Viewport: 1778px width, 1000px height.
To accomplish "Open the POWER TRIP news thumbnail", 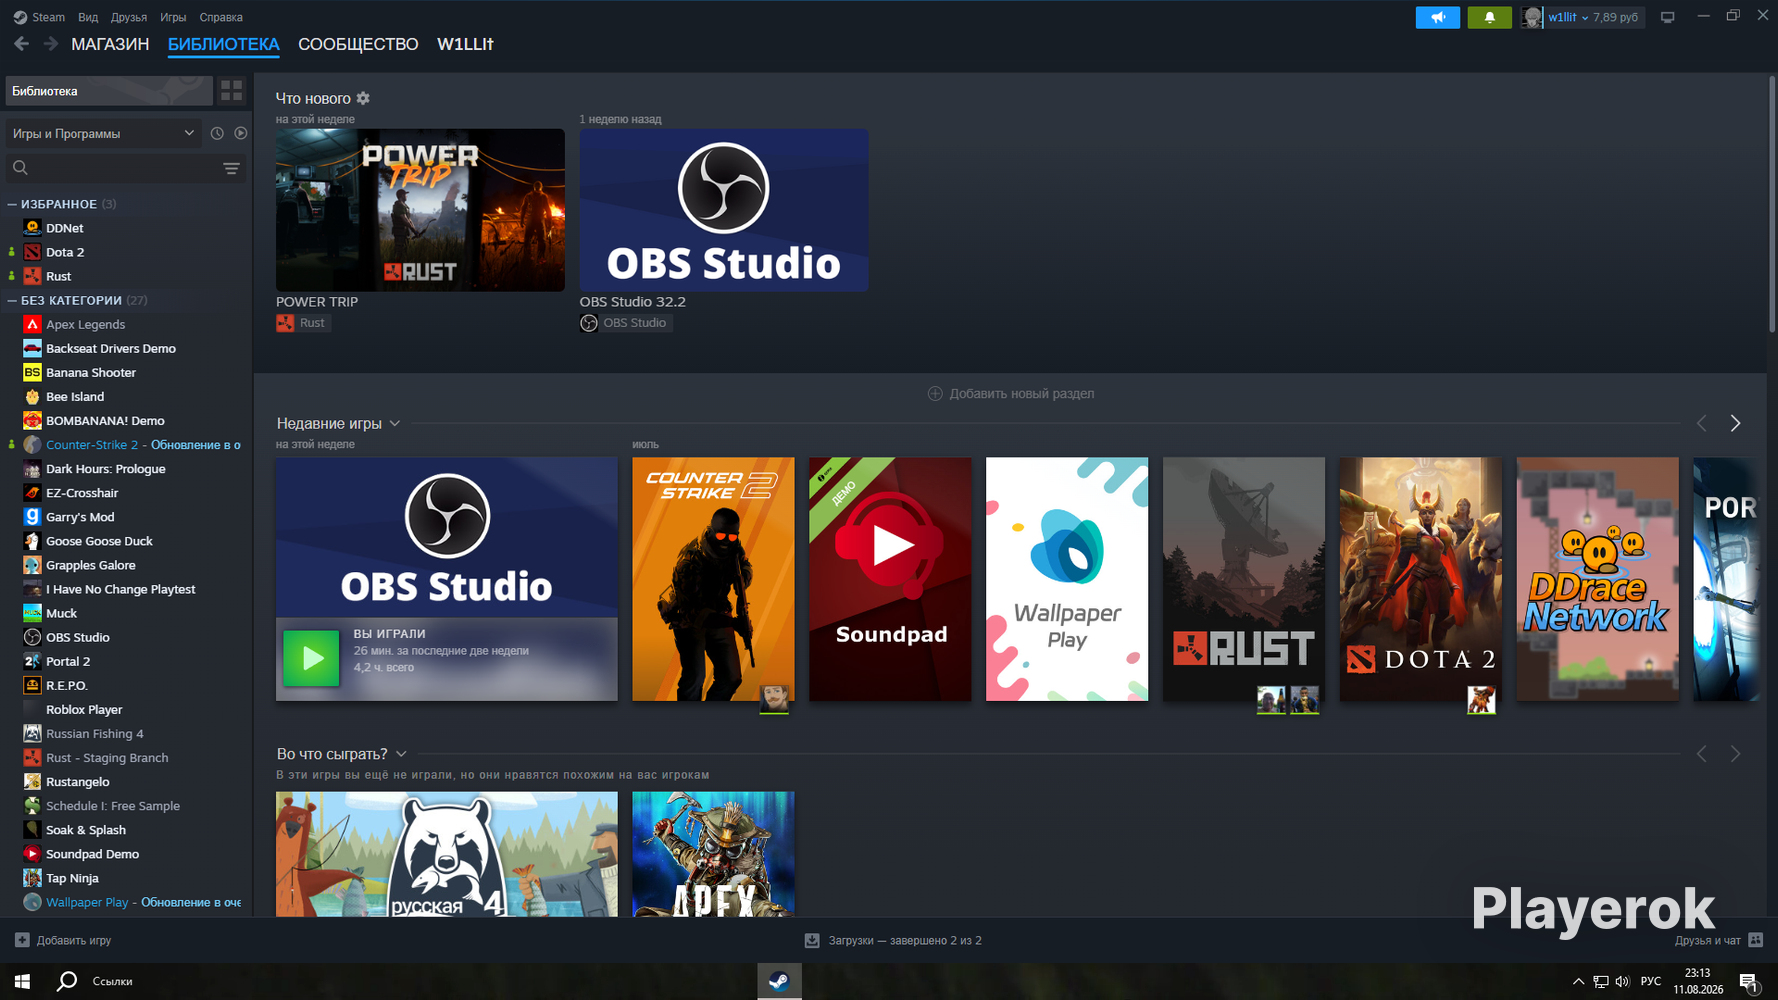I will click(x=420, y=210).
